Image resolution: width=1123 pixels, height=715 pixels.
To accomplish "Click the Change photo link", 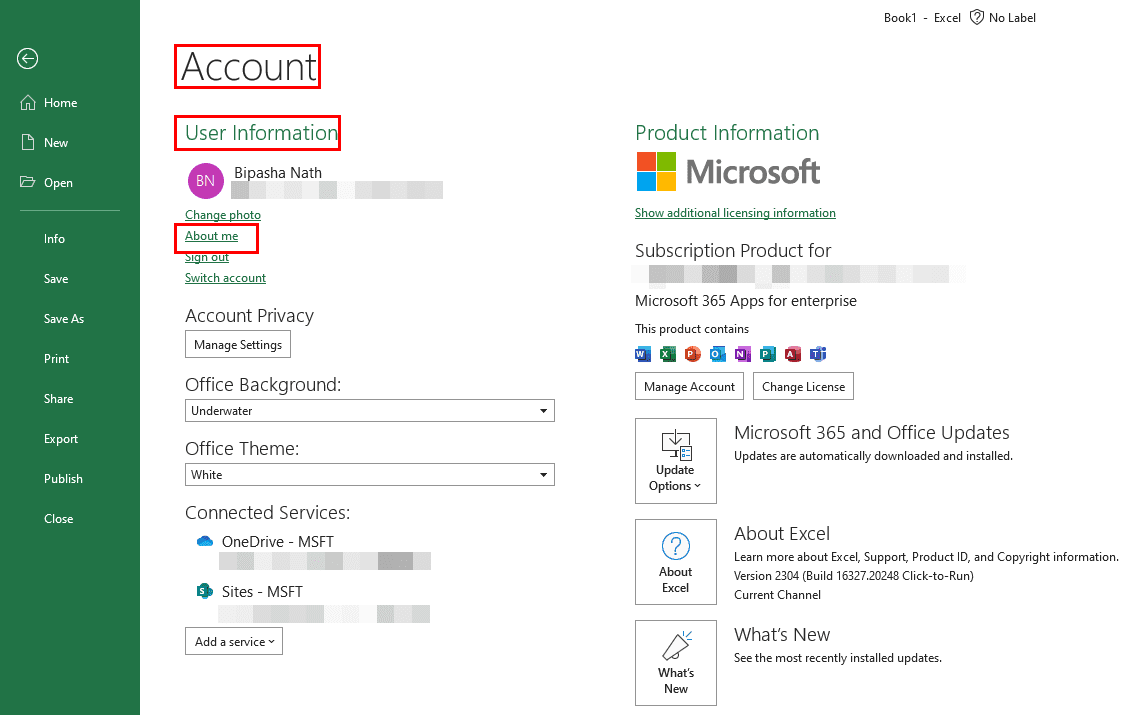I will [223, 215].
